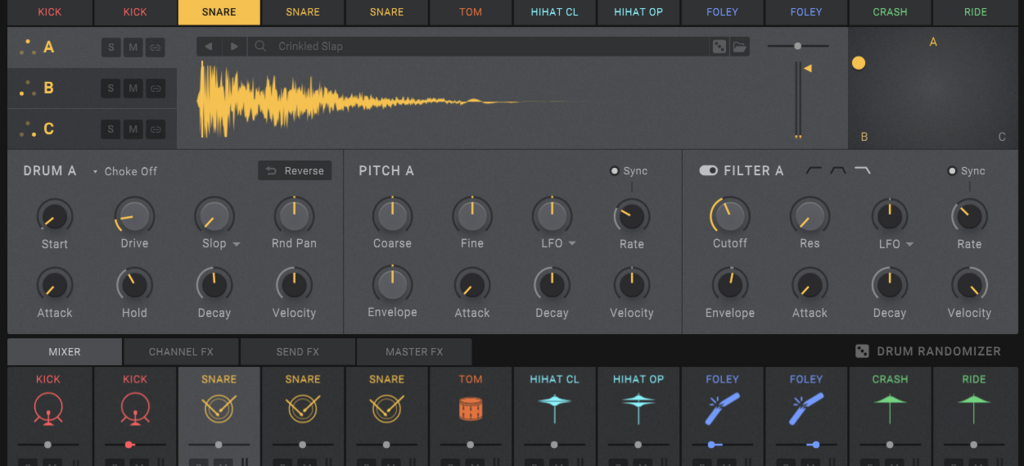Click the Hold knob in Drum A
Viewport: 1024px width, 466px height.
135,285
